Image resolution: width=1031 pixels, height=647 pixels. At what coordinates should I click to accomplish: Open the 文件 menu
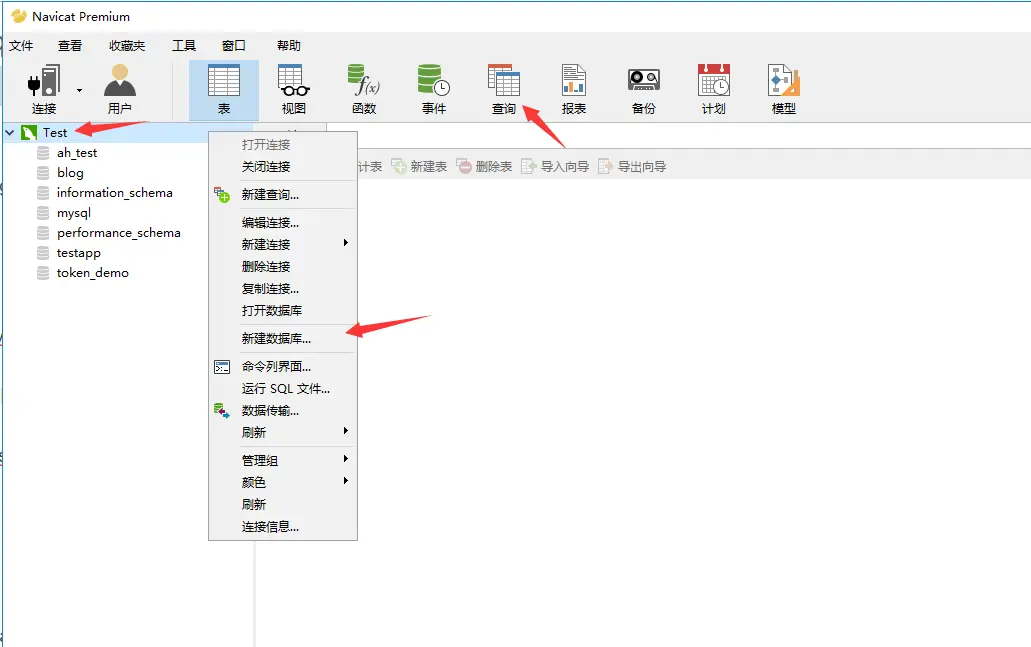coord(21,45)
